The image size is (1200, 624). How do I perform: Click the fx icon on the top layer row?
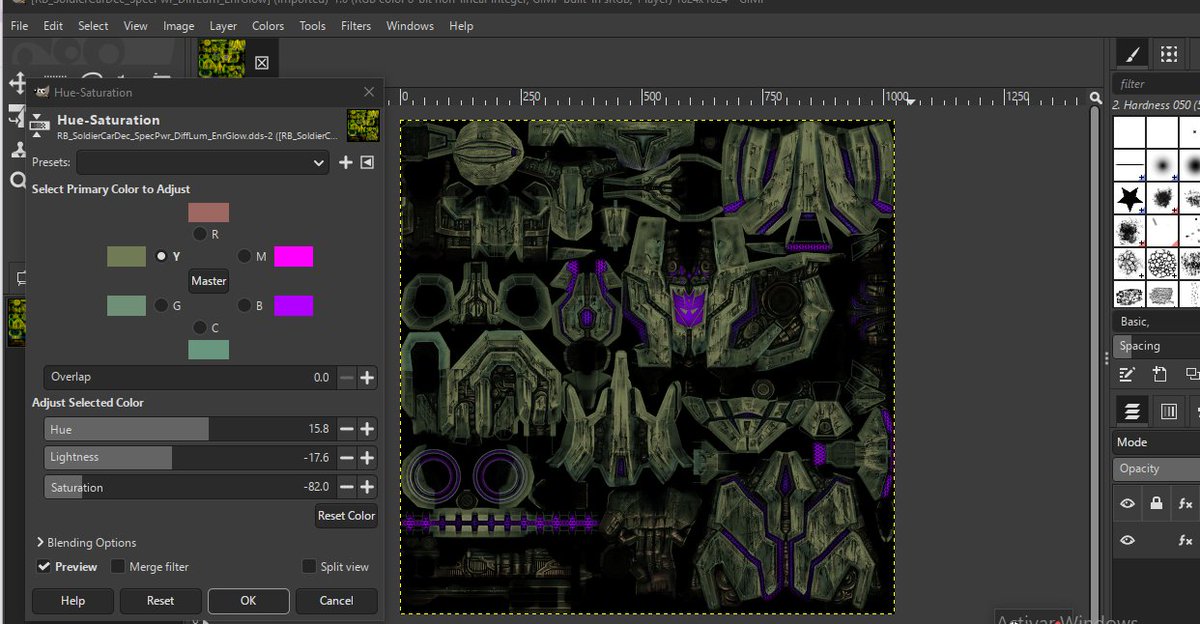pos(1186,503)
